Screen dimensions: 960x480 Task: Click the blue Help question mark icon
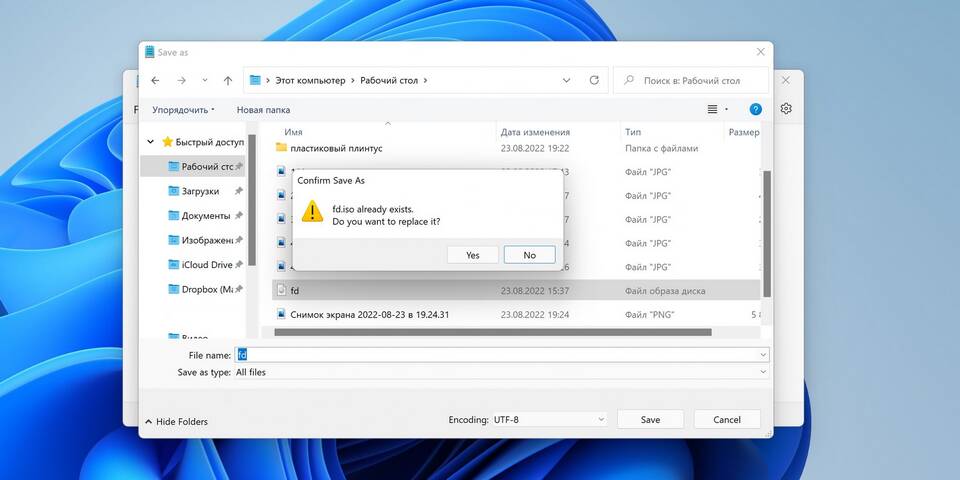point(756,109)
